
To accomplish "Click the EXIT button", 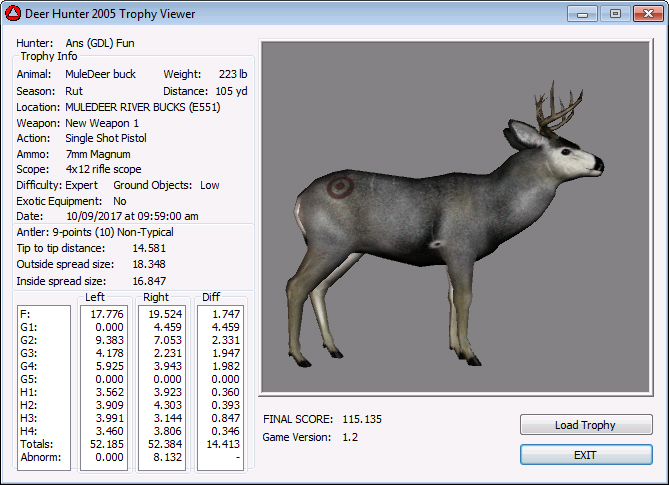I will 586,455.
